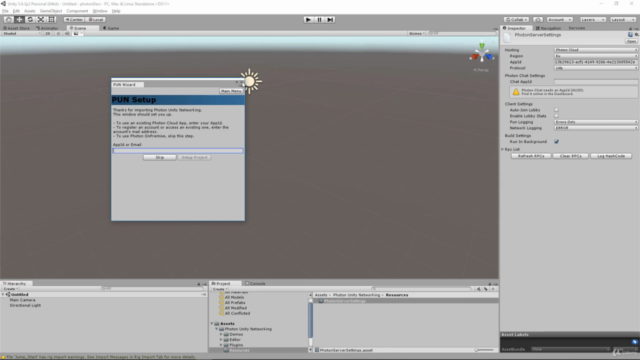Toggle the Local handle rotation button
The height and width of the screenshot is (360, 640).
[x=96, y=19]
